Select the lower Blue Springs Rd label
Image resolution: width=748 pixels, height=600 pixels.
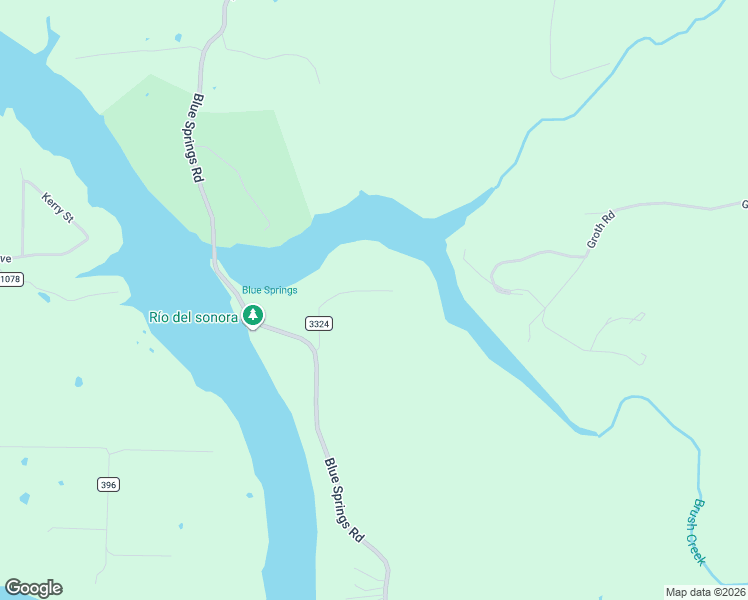(344, 500)
